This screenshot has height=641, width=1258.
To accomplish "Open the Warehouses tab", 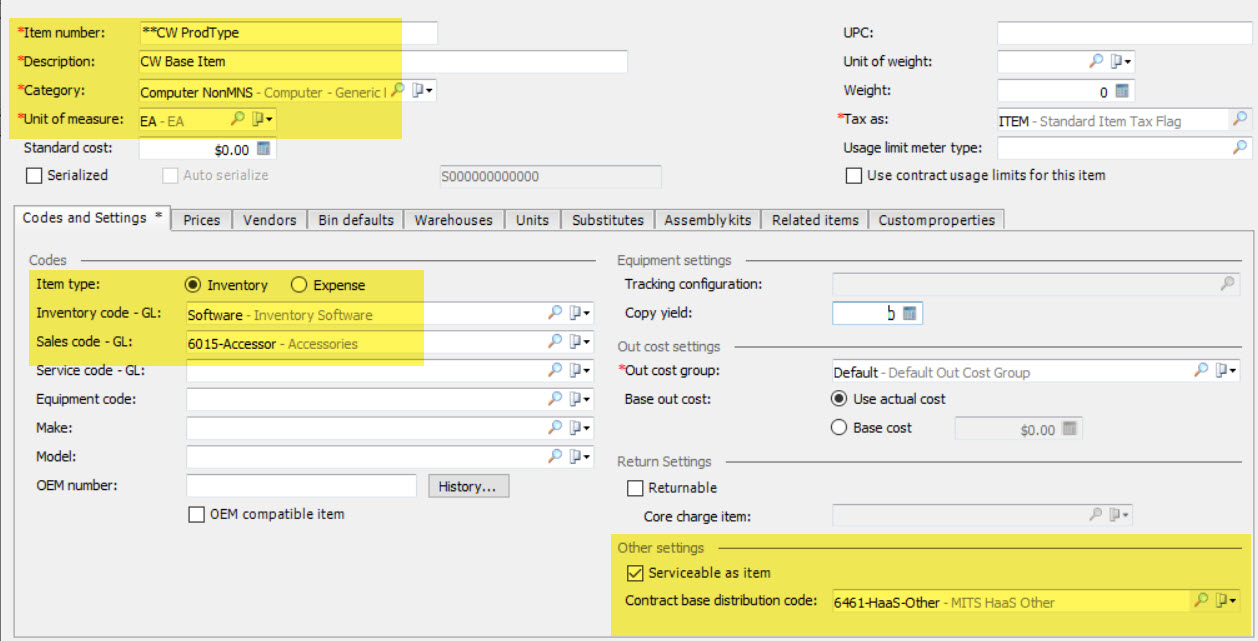I will [454, 220].
